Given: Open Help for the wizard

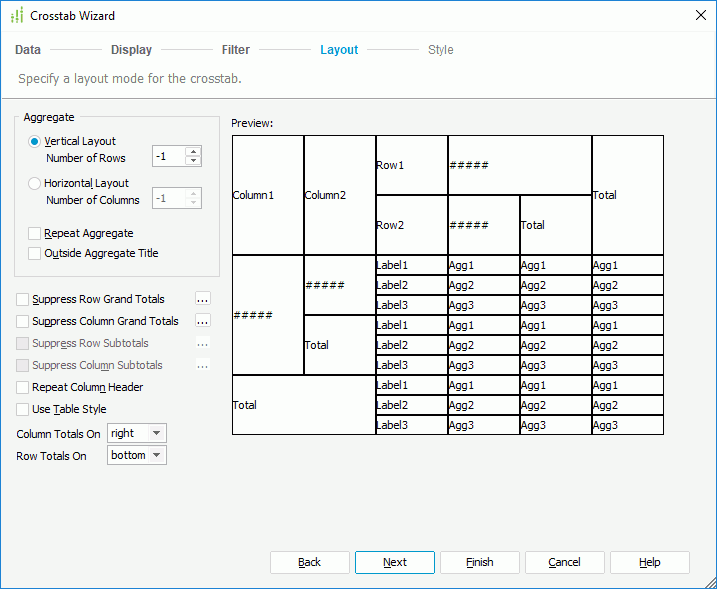Looking at the screenshot, I should coord(650,562).
